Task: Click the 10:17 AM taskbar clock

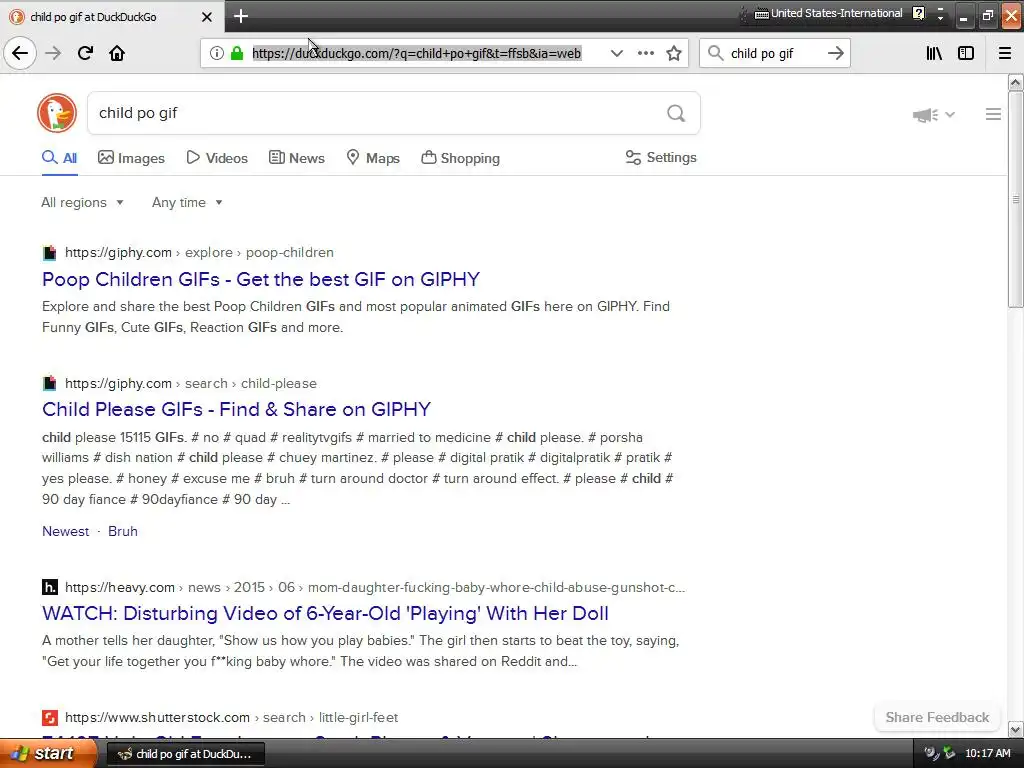Action: pos(987,754)
